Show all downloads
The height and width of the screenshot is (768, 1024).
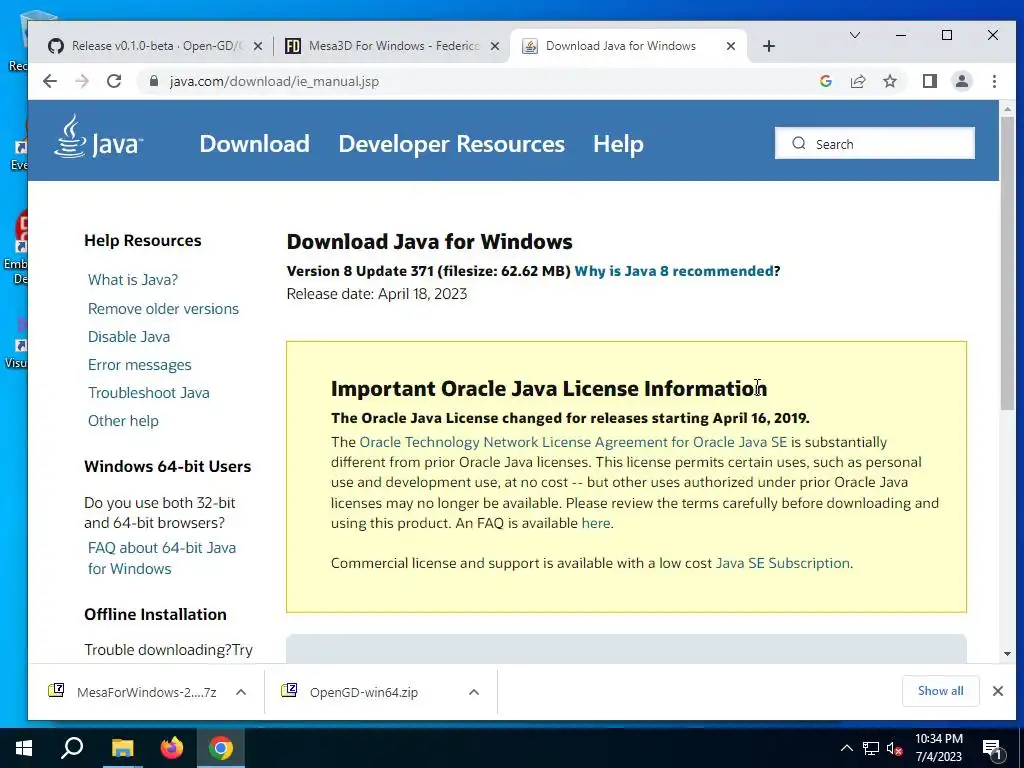940,691
